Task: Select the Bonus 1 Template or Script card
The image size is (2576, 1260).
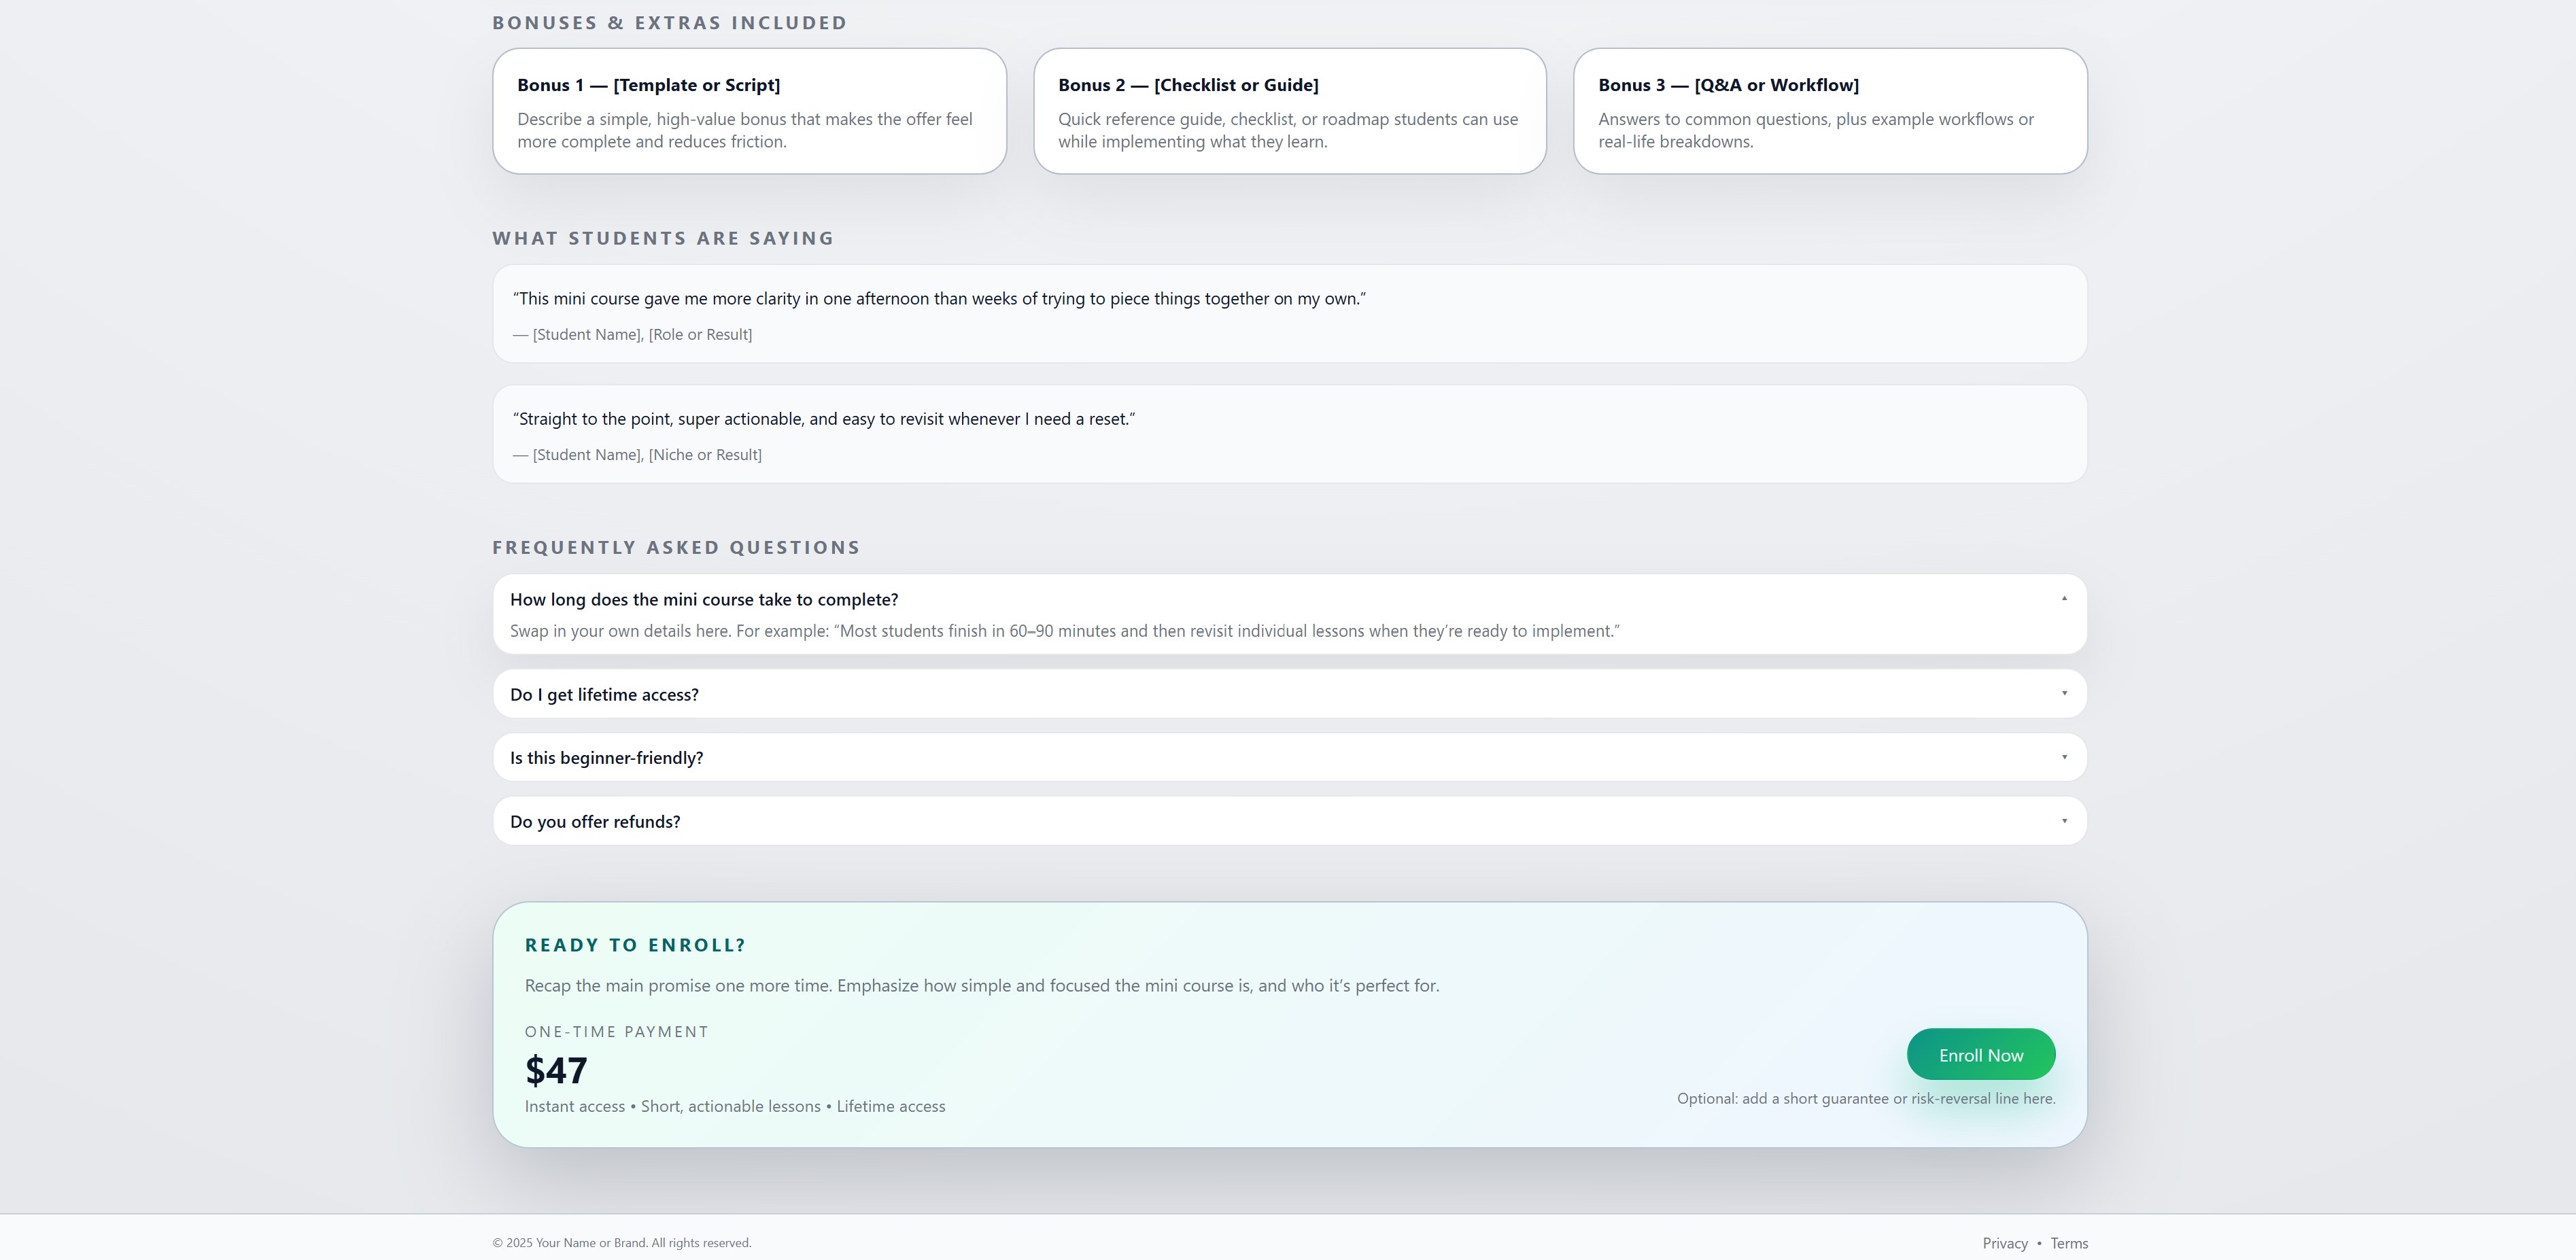Action: click(x=749, y=111)
